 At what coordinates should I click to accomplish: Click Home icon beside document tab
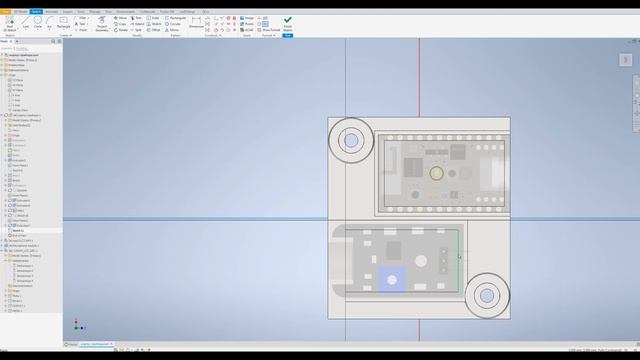pyautogui.click(x=66, y=344)
